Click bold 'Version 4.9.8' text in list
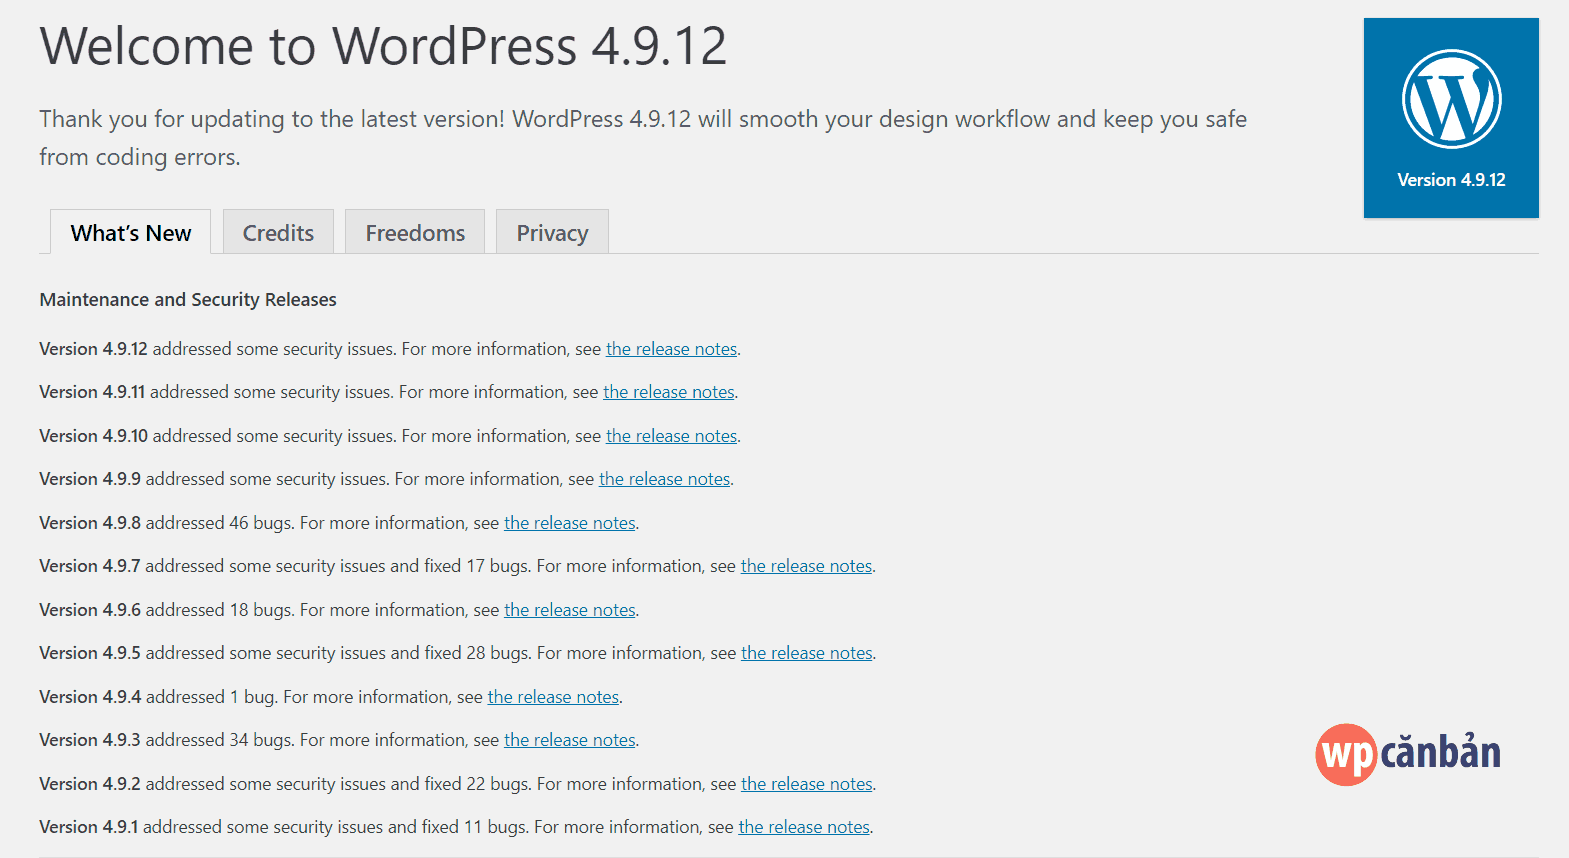Image resolution: width=1569 pixels, height=858 pixels. point(90,523)
